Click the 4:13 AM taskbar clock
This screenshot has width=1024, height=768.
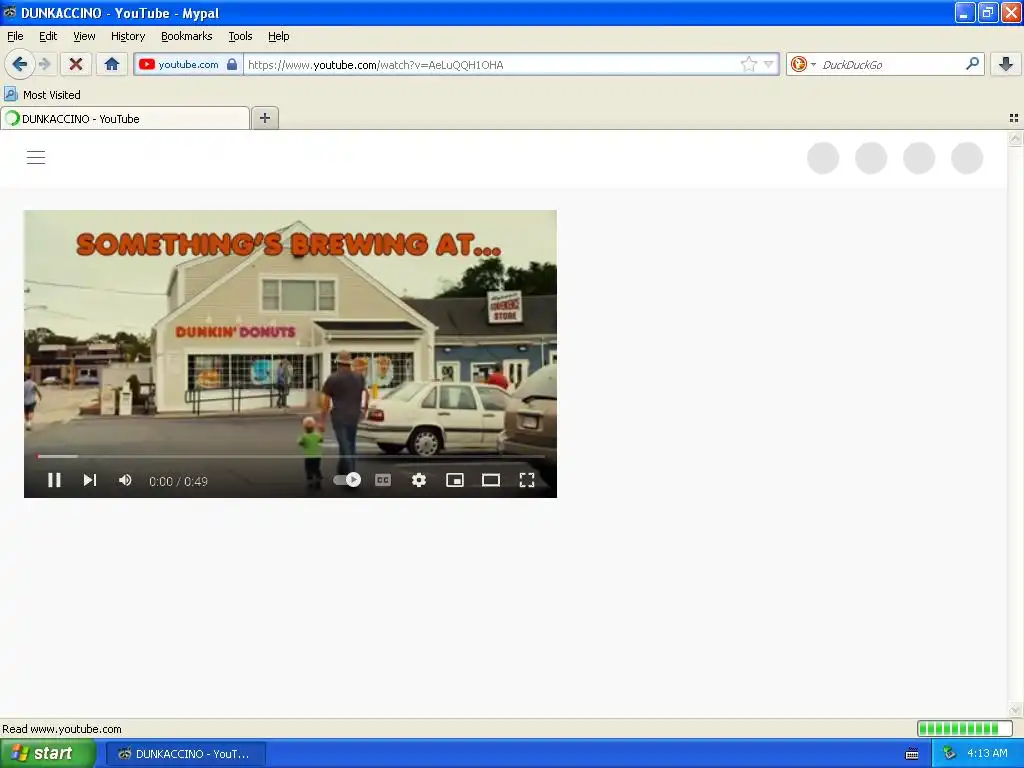987,754
